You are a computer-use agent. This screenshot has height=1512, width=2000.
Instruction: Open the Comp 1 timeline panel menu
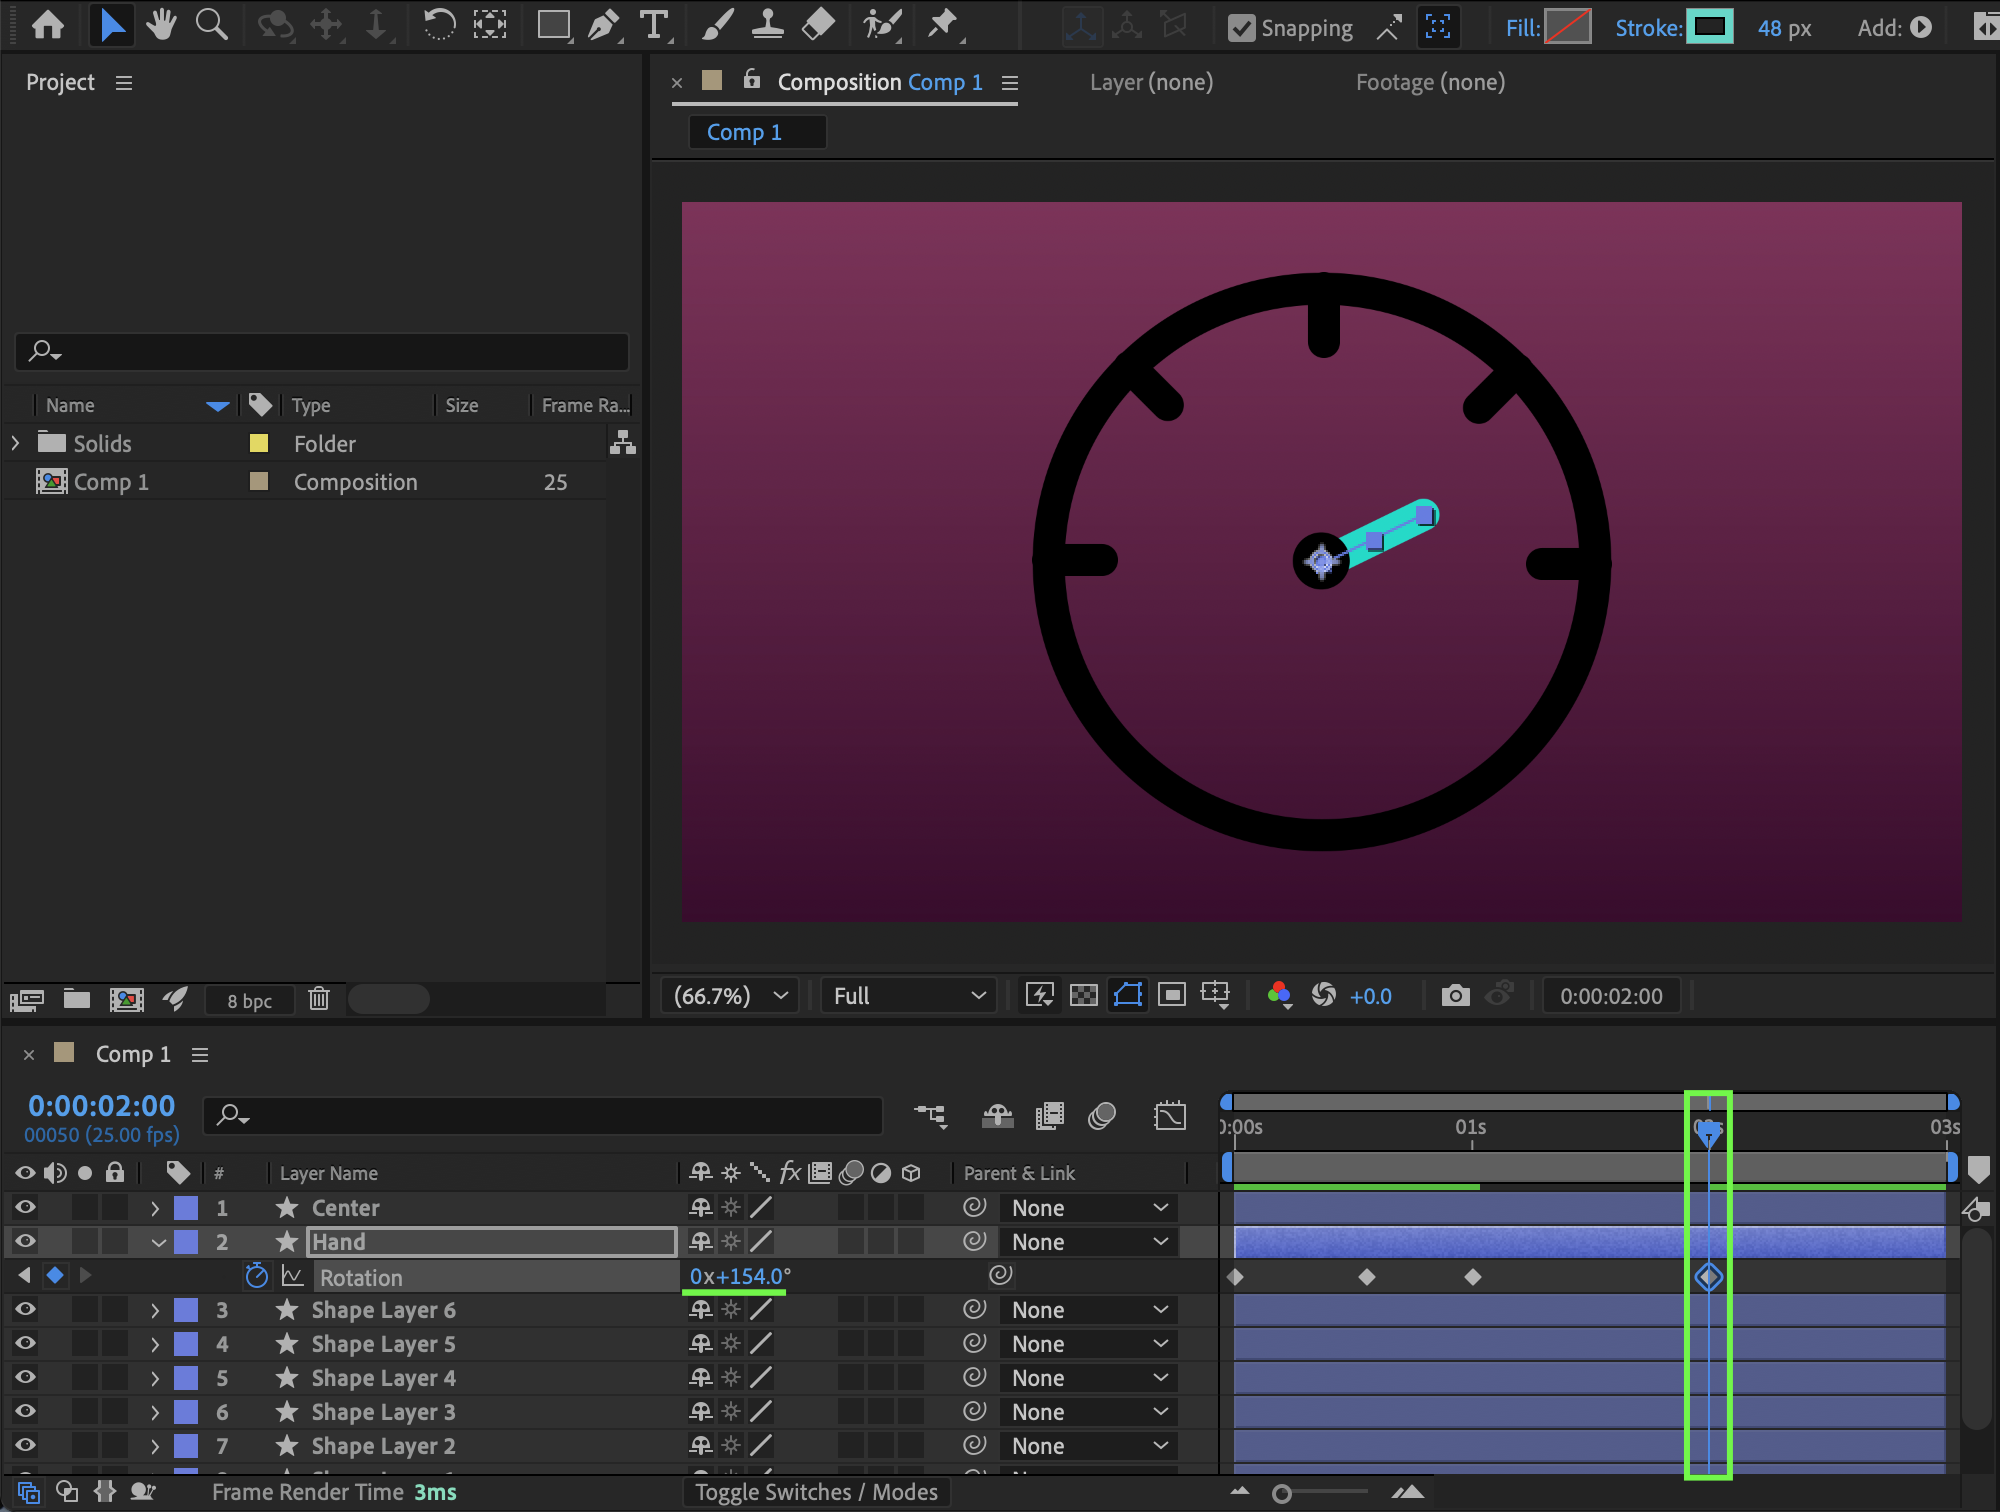[200, 1055]
